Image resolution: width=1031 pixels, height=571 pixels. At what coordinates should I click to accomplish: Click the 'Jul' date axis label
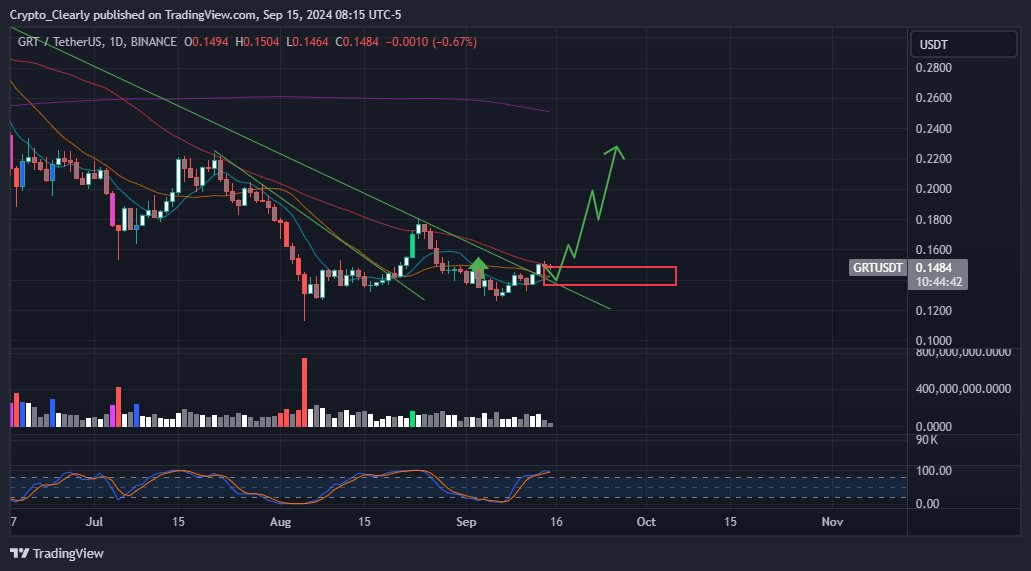click(x=95, y=522)
